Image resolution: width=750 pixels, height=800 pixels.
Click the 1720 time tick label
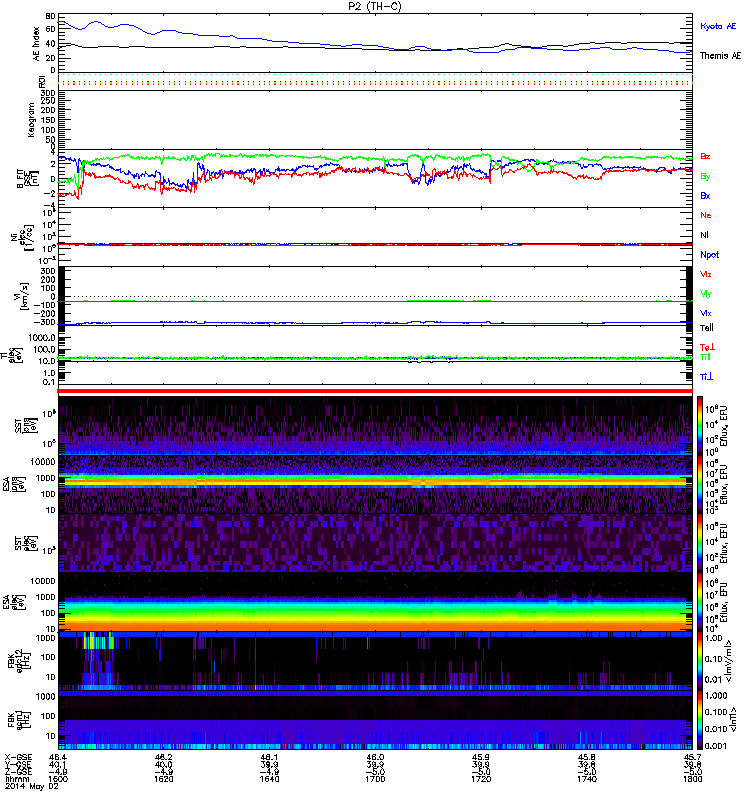click(x=481, y=779)
